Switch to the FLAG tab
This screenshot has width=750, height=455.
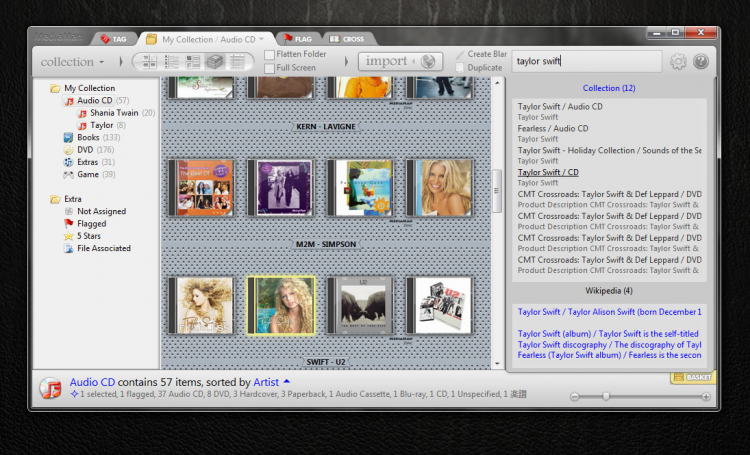[298, 39]
